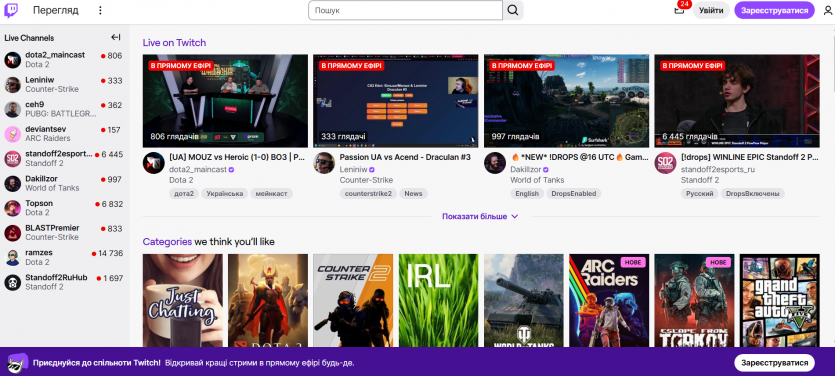Click the Live on Twitch heading link
The height and width of the screenshot is (376, 835).
coord(174,43)
